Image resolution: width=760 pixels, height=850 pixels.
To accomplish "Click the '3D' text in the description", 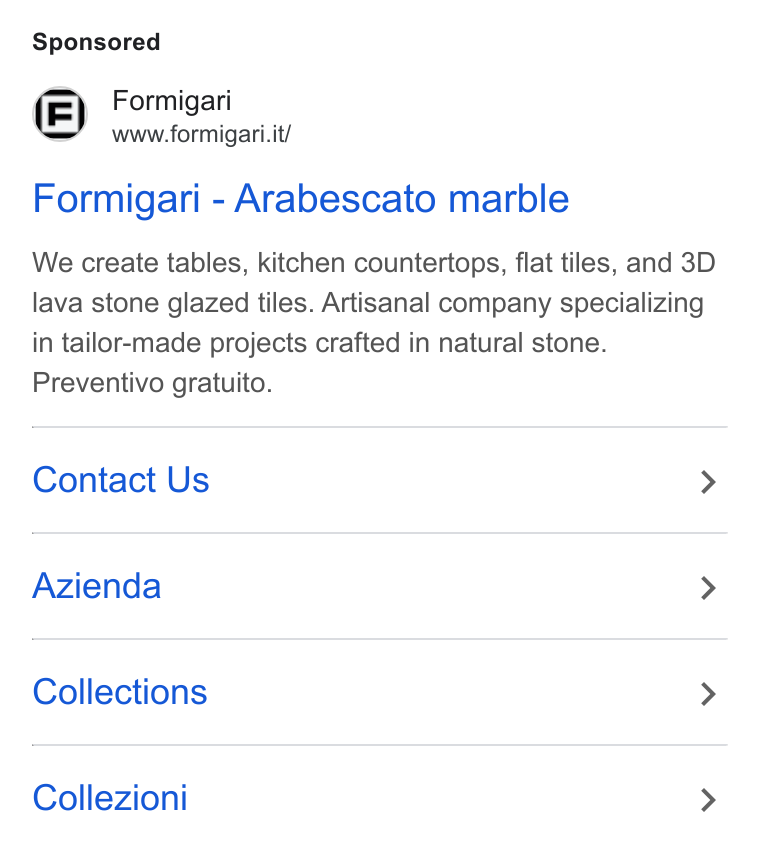I will [x=698, y=263].
